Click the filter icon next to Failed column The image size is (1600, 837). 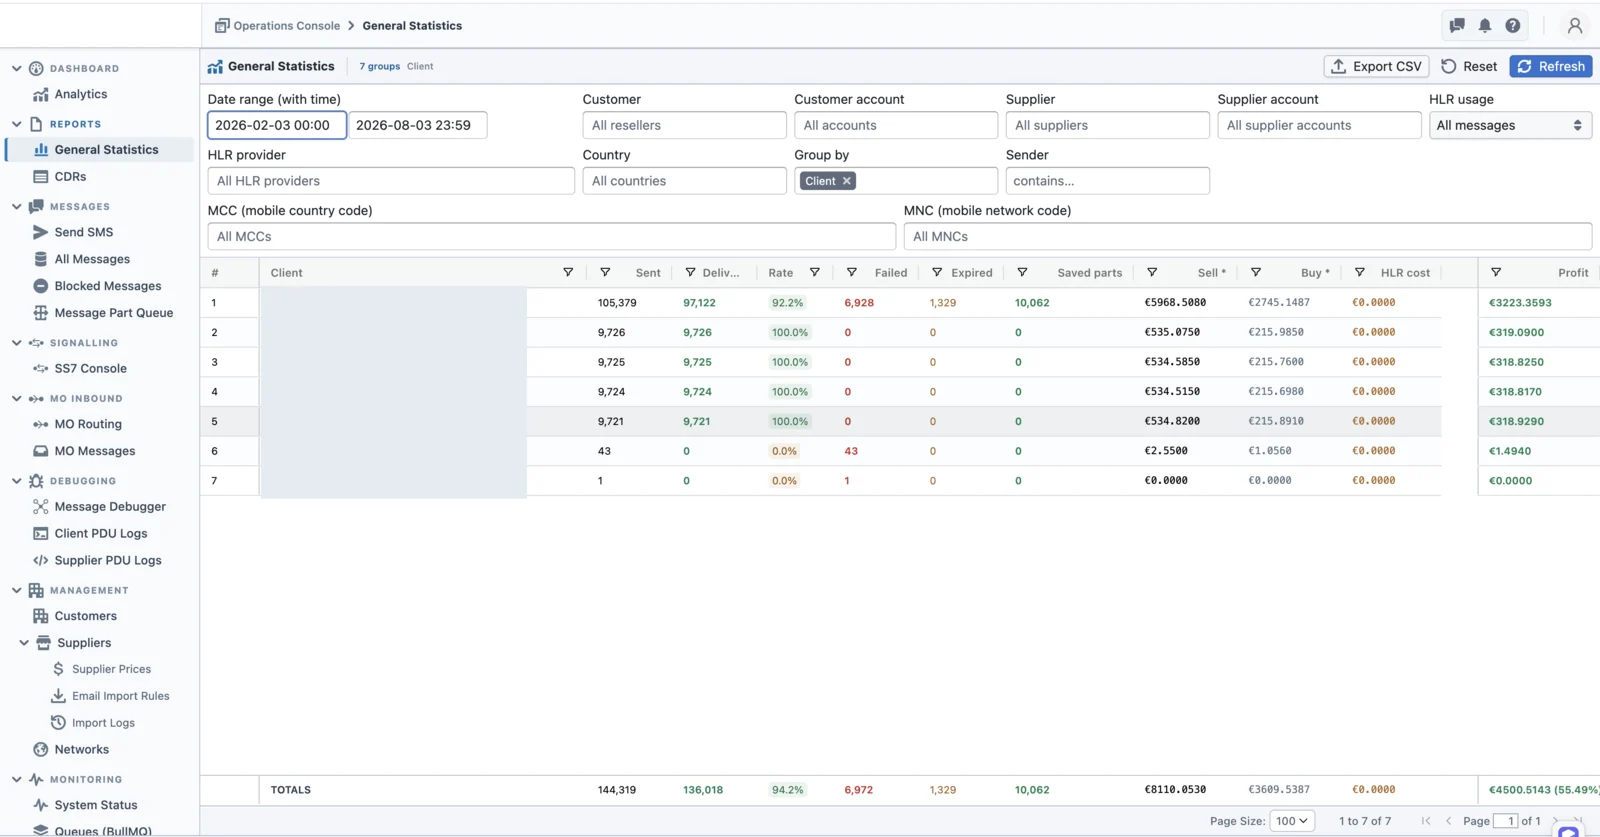[x=852, y=273]
